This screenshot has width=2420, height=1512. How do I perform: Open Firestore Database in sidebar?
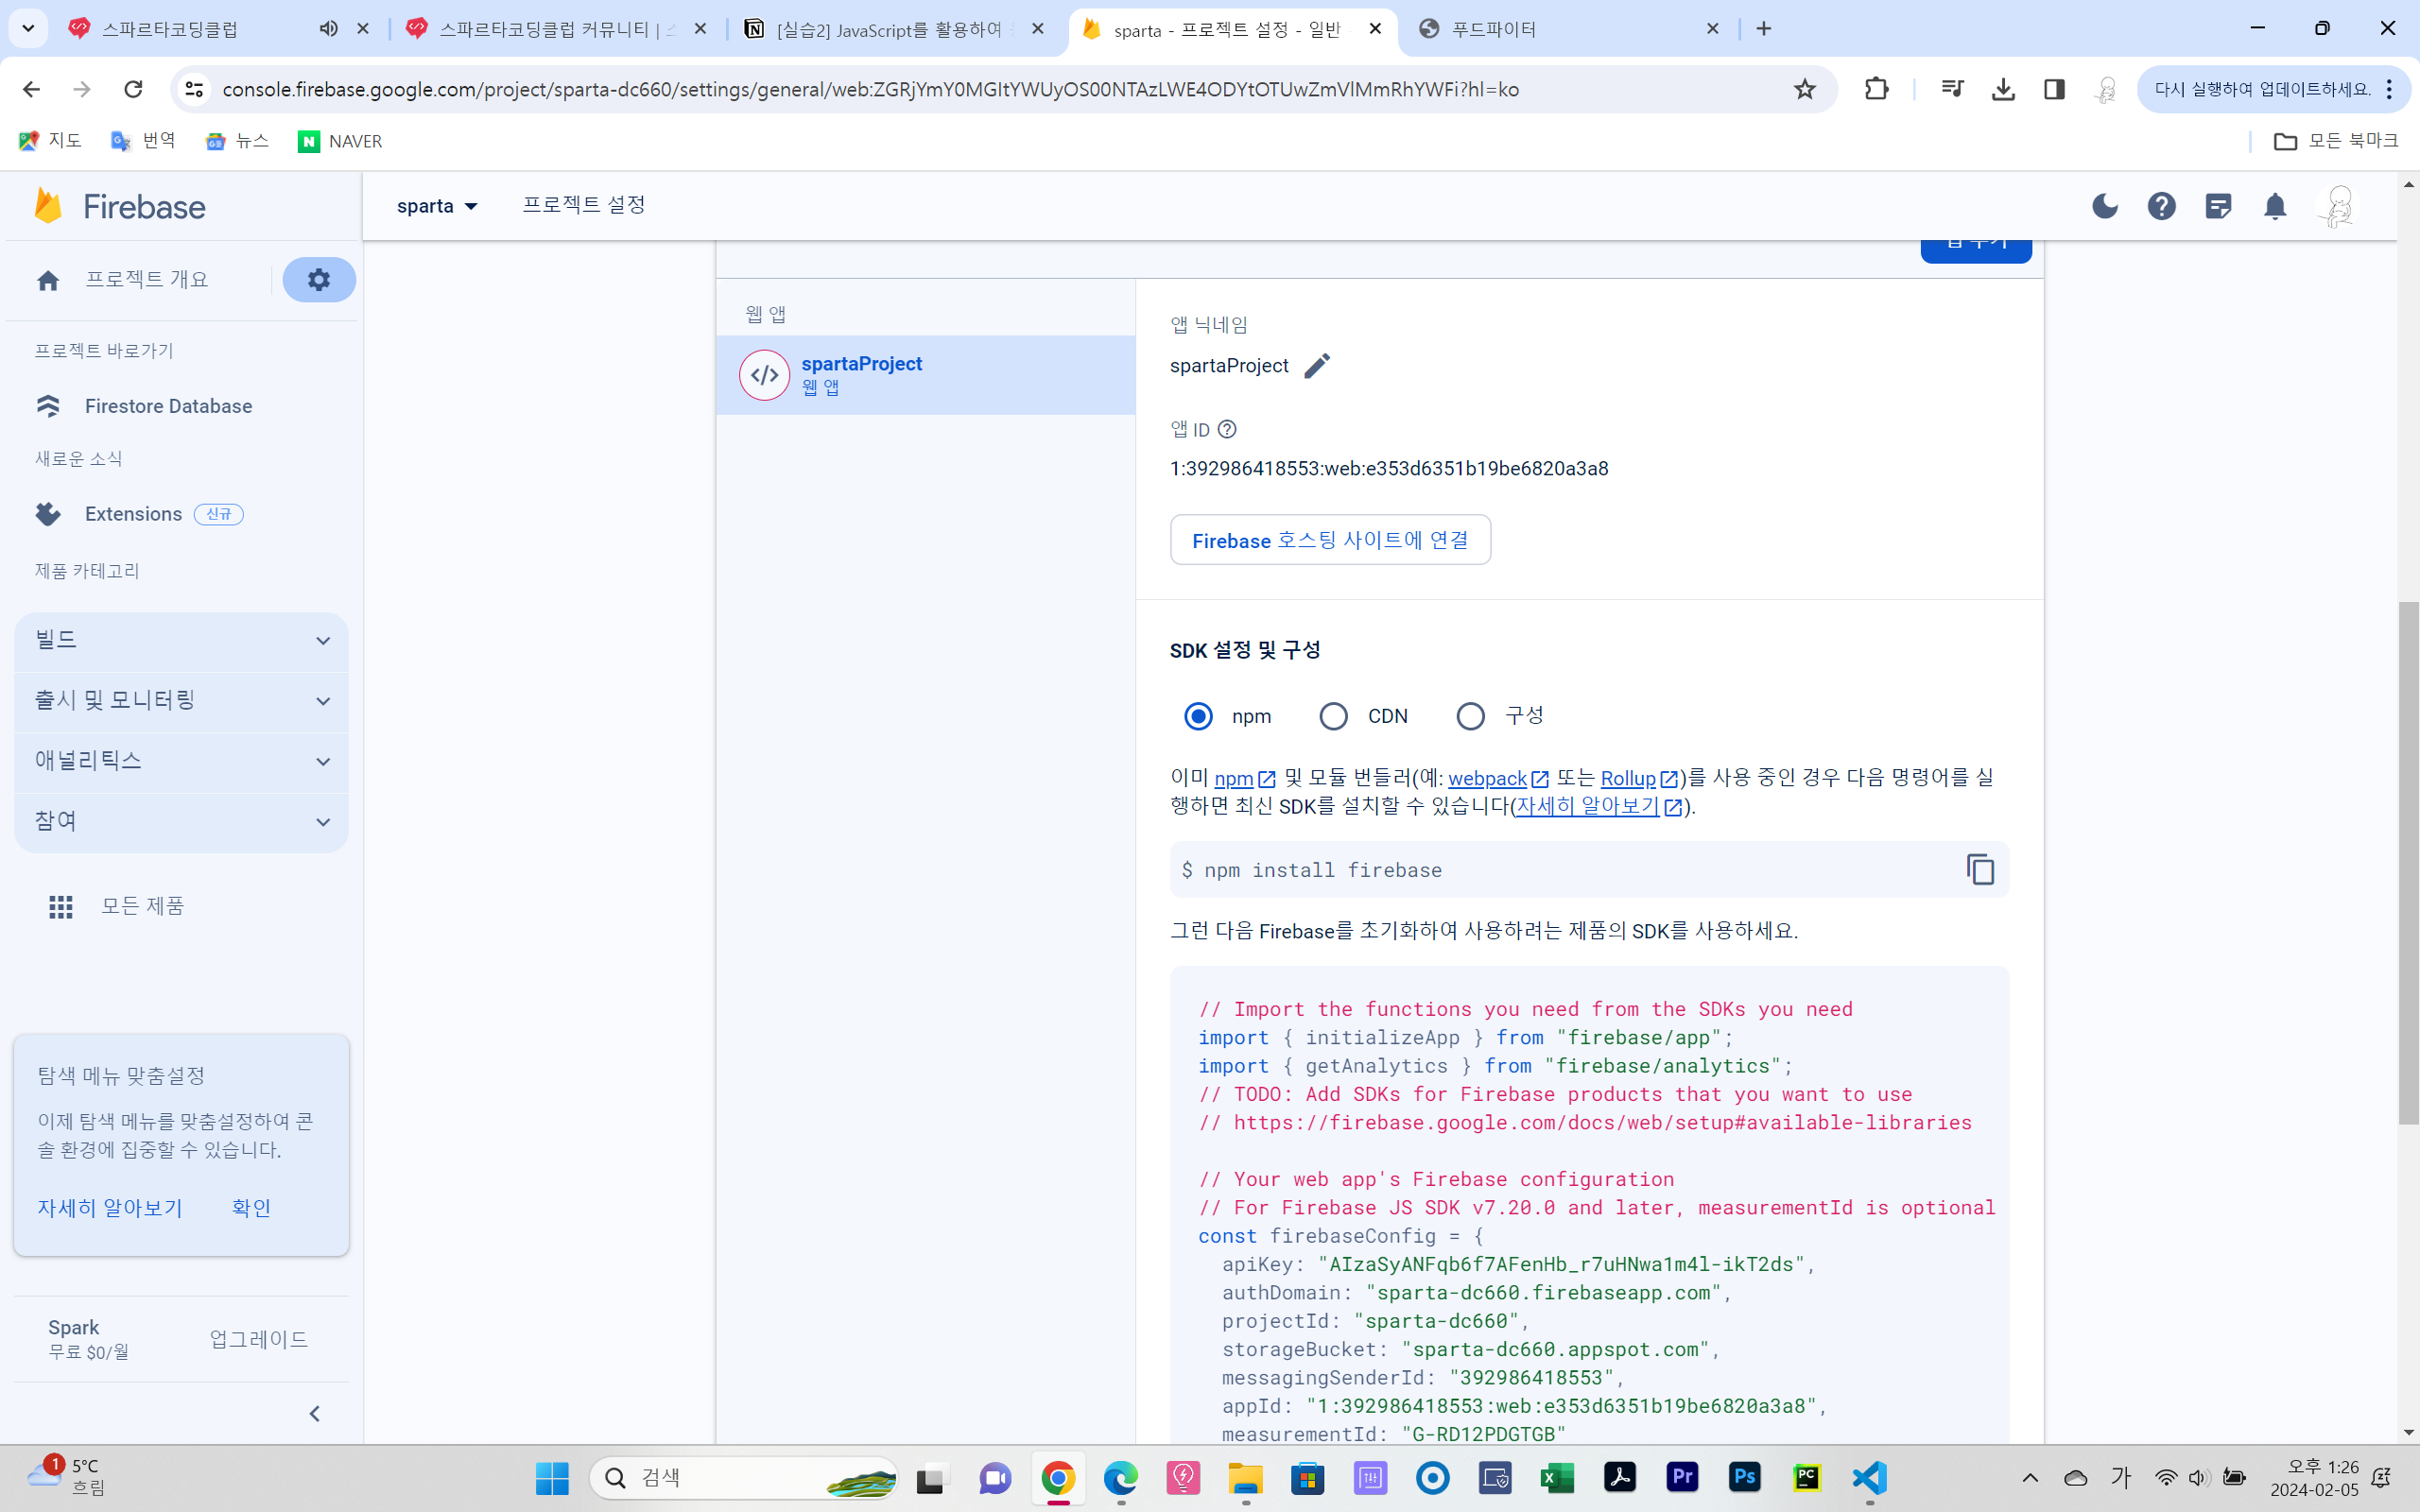(168, 406)
